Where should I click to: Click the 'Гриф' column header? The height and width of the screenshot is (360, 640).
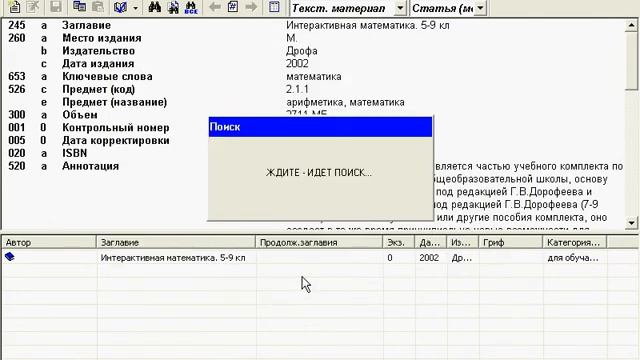510,242
